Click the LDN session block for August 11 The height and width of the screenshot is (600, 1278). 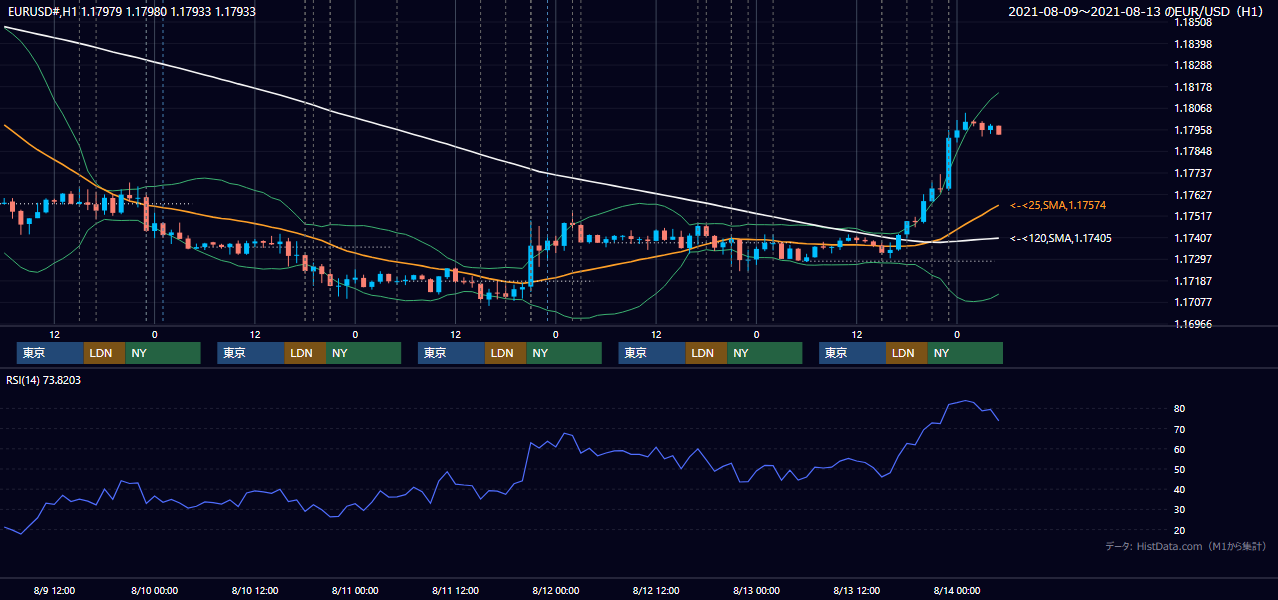[x=505, y=353]
